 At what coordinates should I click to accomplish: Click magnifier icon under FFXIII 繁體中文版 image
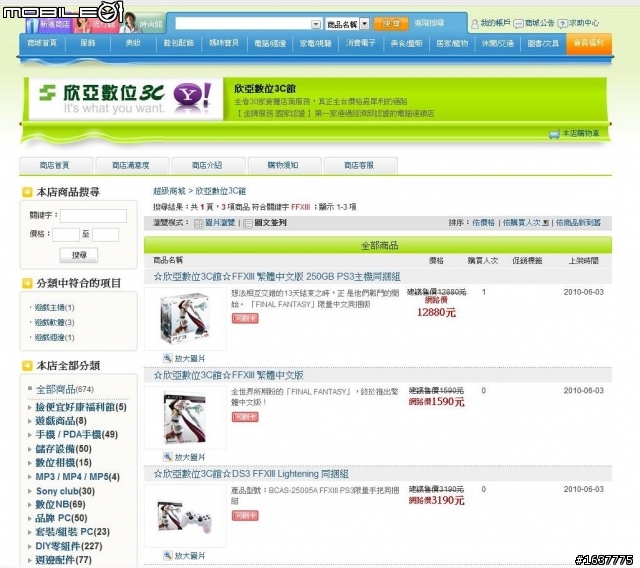coord(167,457)
